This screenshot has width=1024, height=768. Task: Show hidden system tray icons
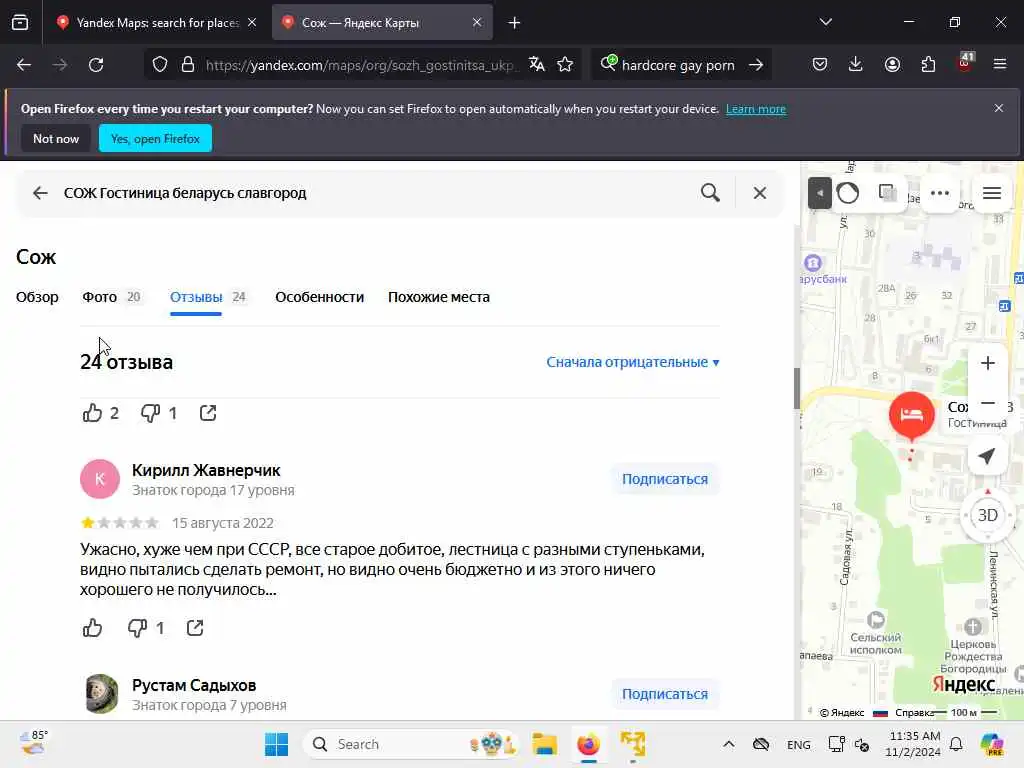tap(729, 744)
